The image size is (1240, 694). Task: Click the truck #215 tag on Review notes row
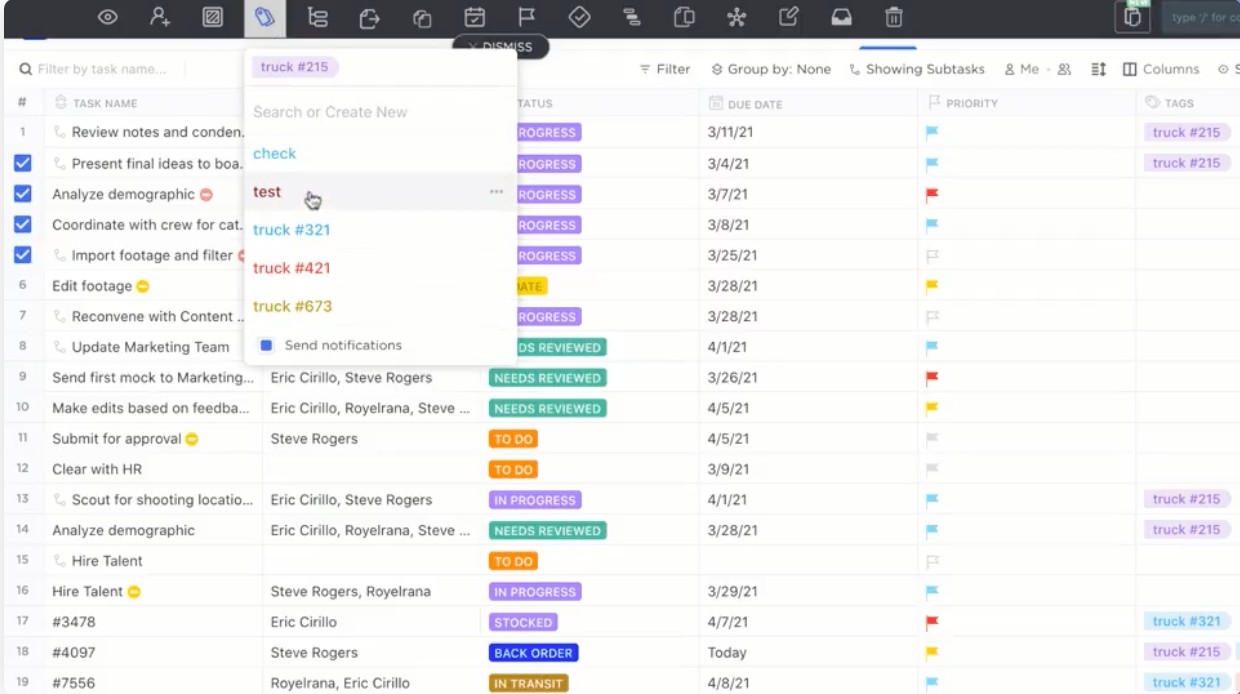tap(1186, 132)
